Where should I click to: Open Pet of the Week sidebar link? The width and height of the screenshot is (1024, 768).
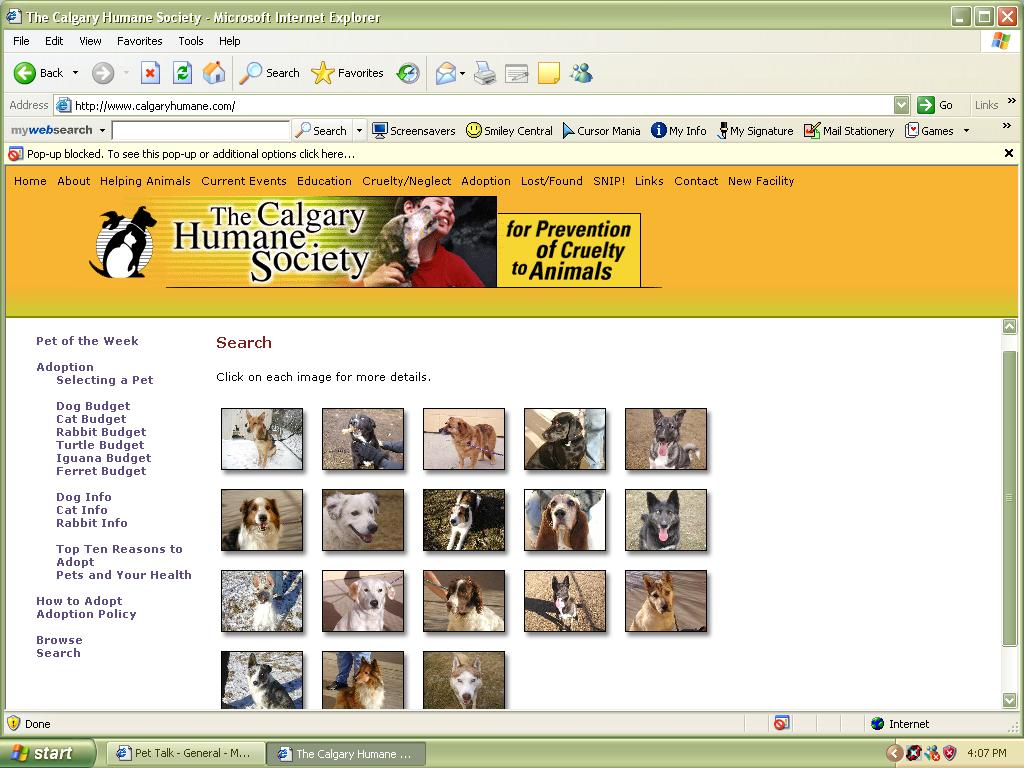pyautogui.click(x=87, y=341)
